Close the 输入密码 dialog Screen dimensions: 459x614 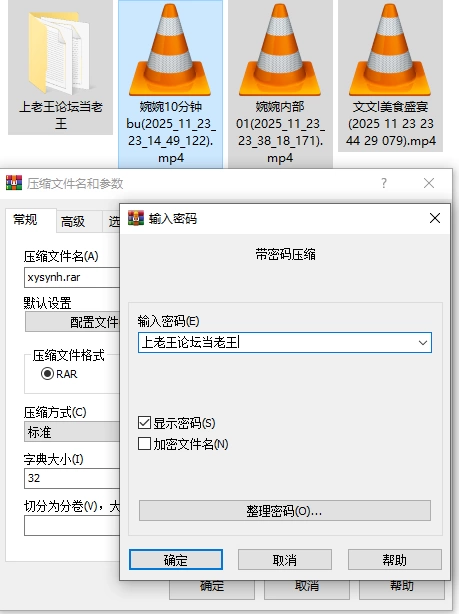435,218
